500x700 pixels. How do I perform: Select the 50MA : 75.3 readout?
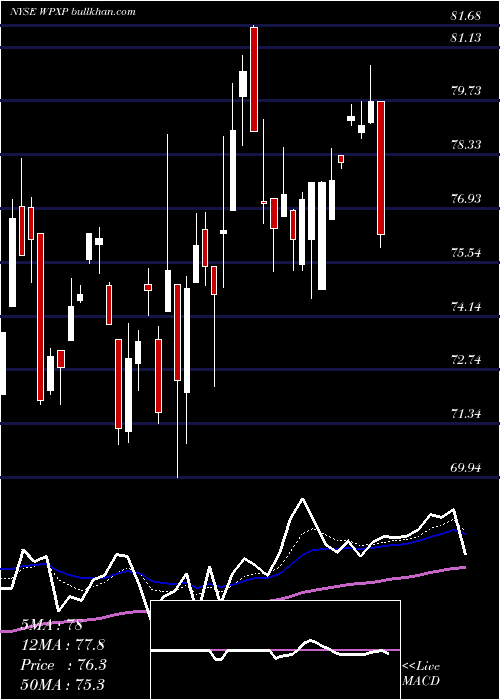click(x=62, y=684)
